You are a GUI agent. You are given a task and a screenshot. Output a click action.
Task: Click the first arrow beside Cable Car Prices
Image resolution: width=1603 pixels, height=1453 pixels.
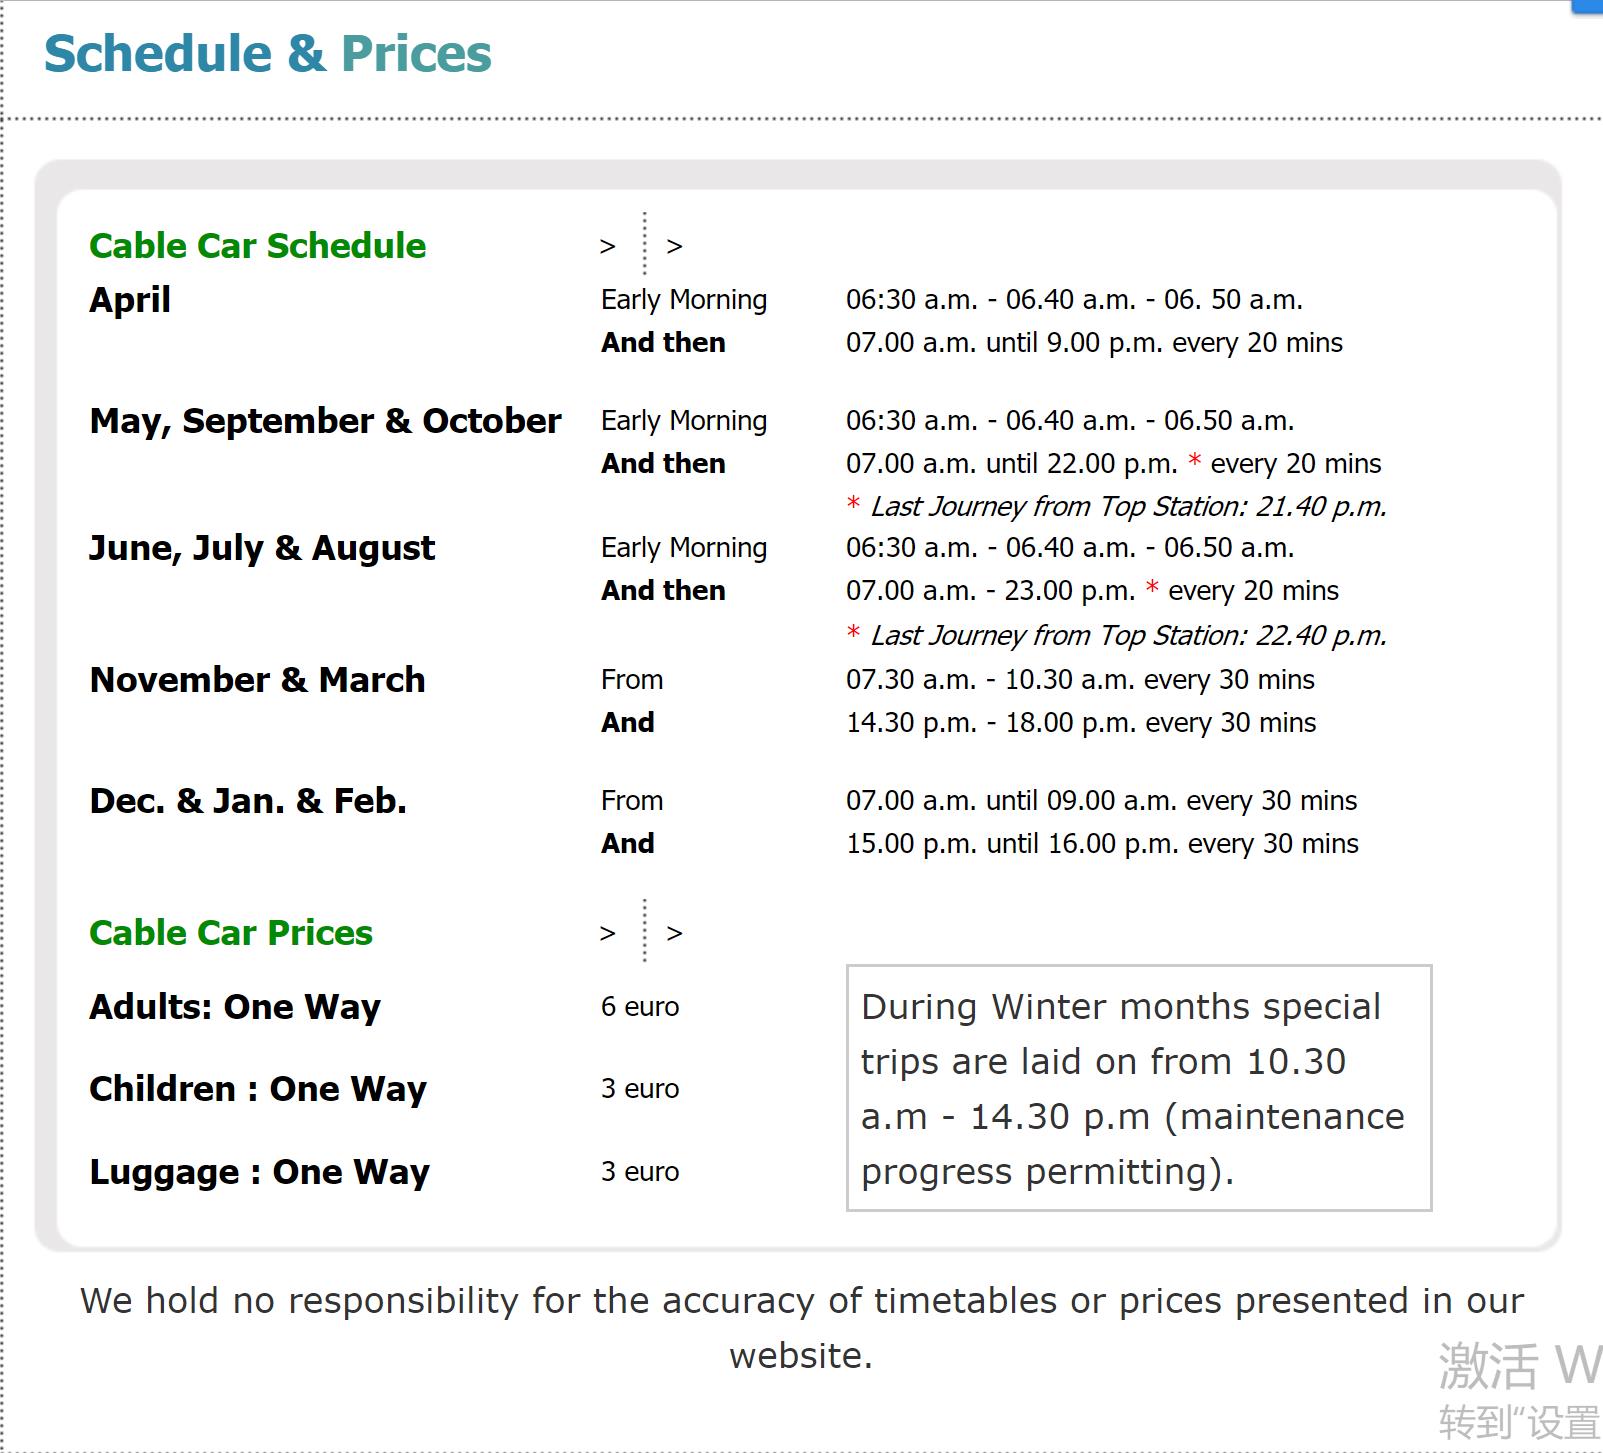pos(607,933)
